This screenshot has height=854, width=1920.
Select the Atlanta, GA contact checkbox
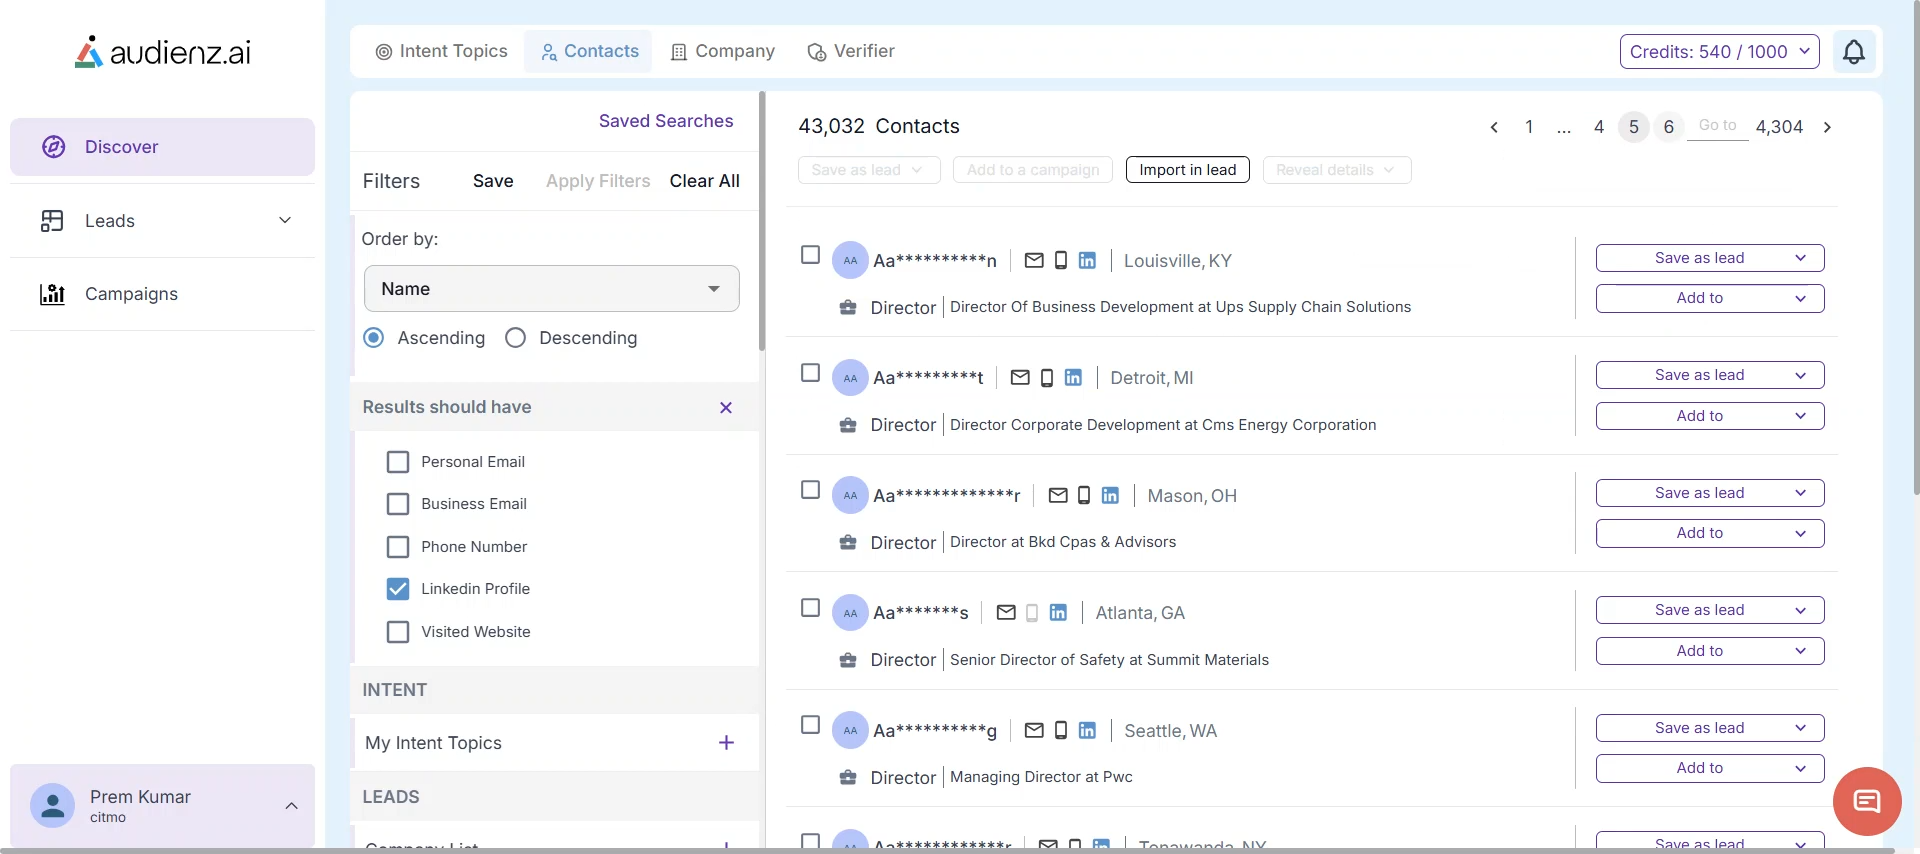(x=811, y=608)
